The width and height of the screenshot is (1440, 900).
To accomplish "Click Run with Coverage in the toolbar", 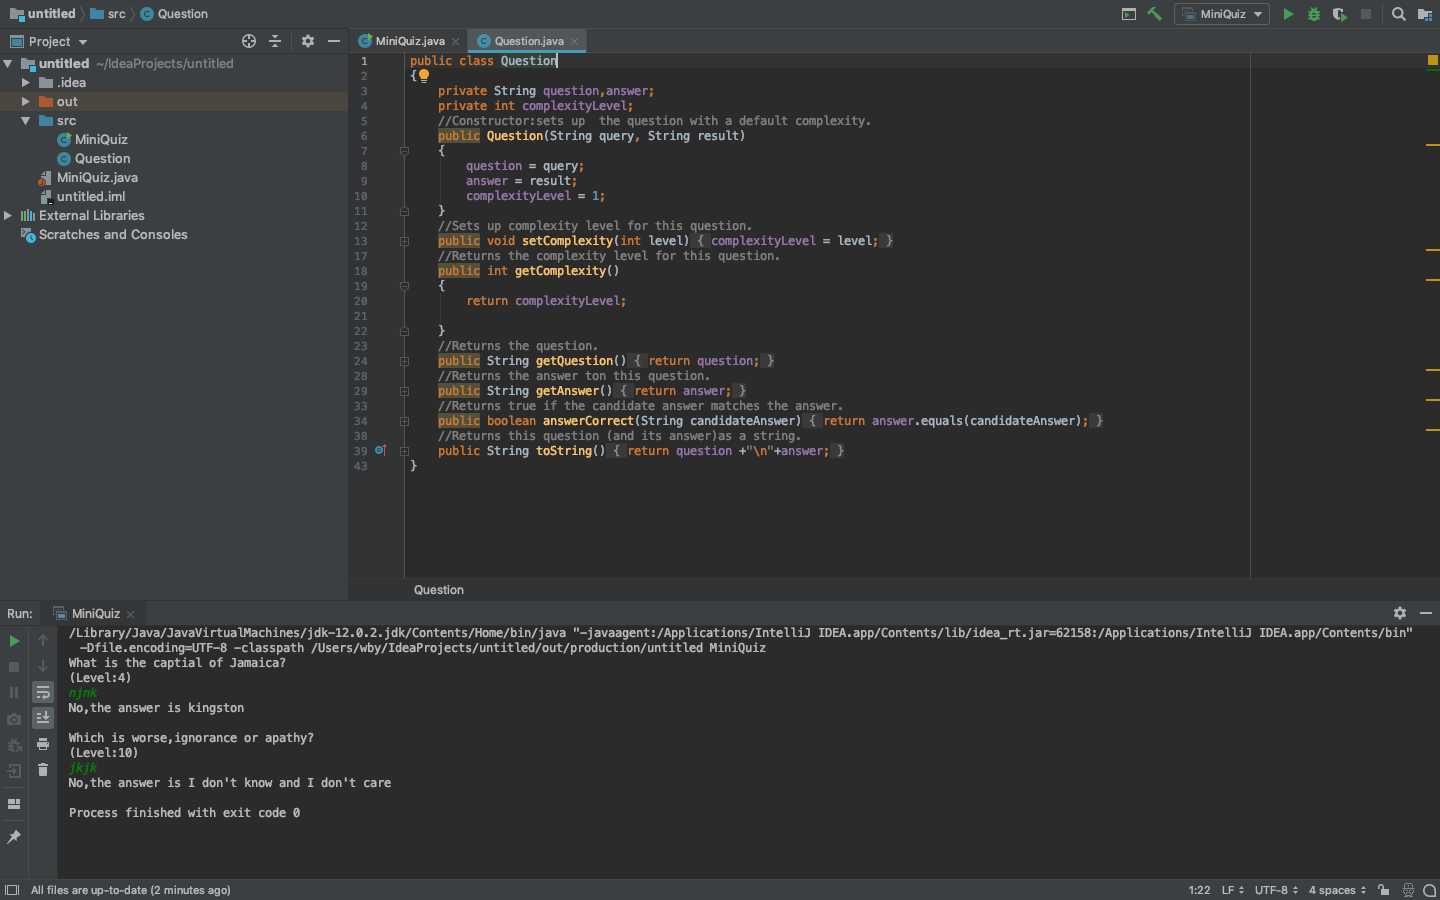I will pos(1340,14).
